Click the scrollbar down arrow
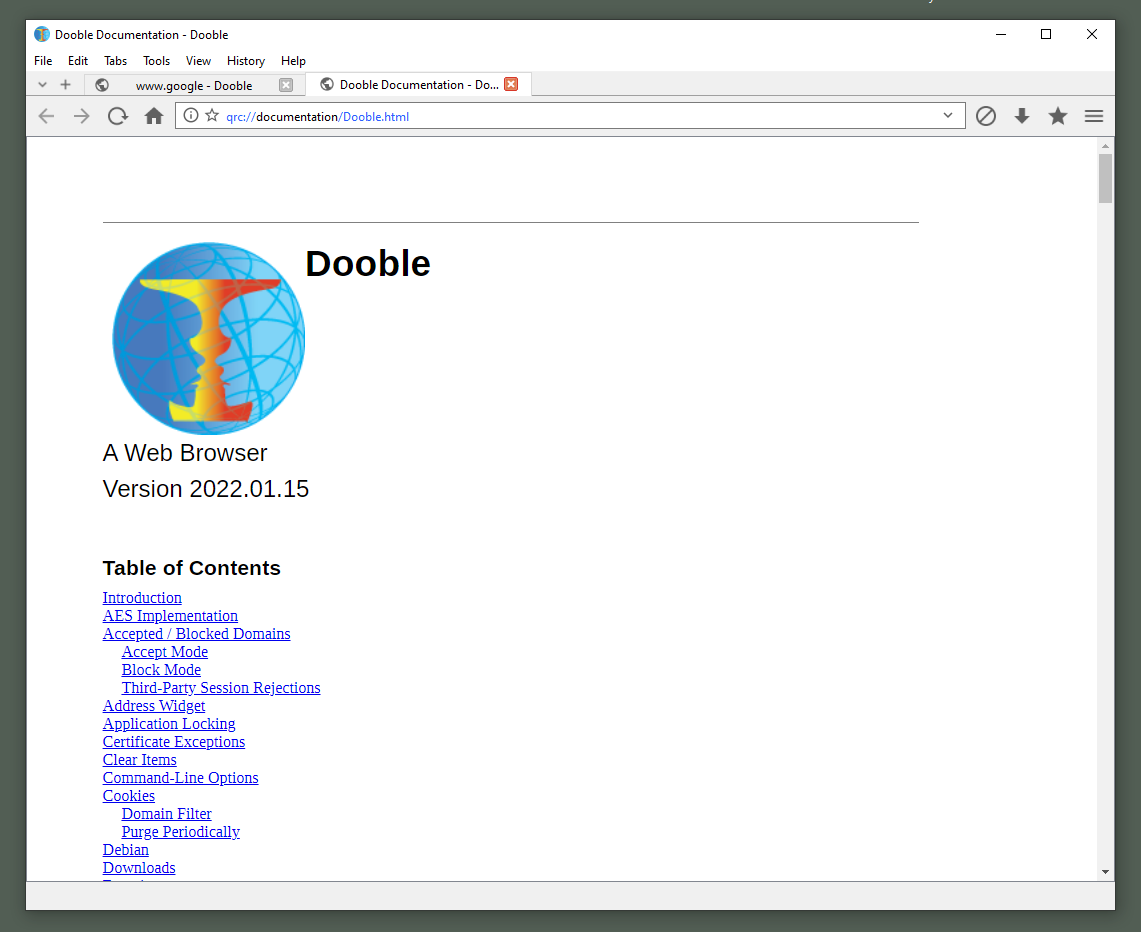This screenshot has height=932, width=1141. [1105, 872]
